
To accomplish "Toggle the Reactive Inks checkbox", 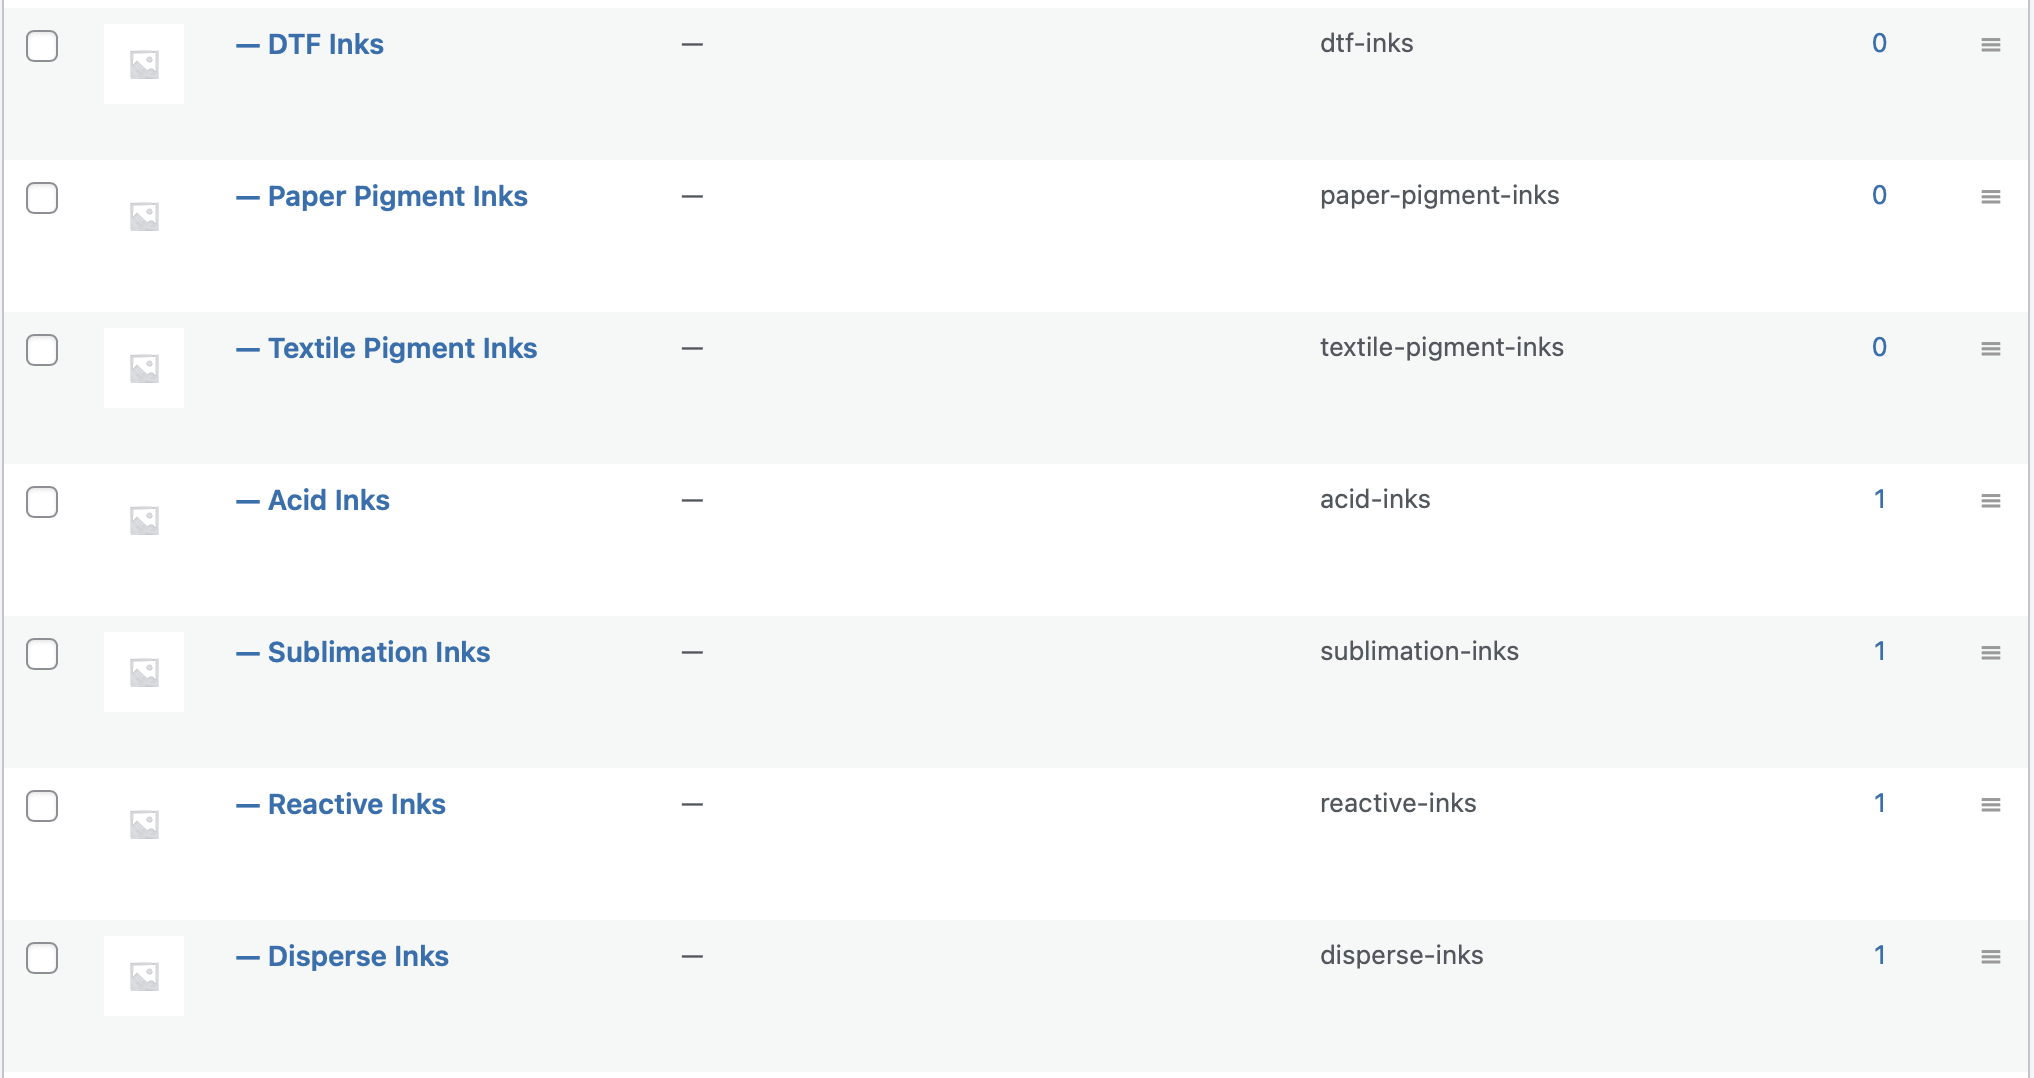I will tap(42, 806).
